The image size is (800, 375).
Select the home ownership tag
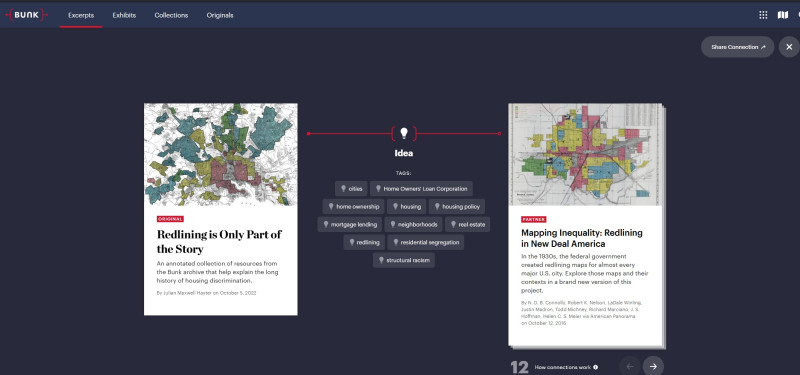coord(353,207)
